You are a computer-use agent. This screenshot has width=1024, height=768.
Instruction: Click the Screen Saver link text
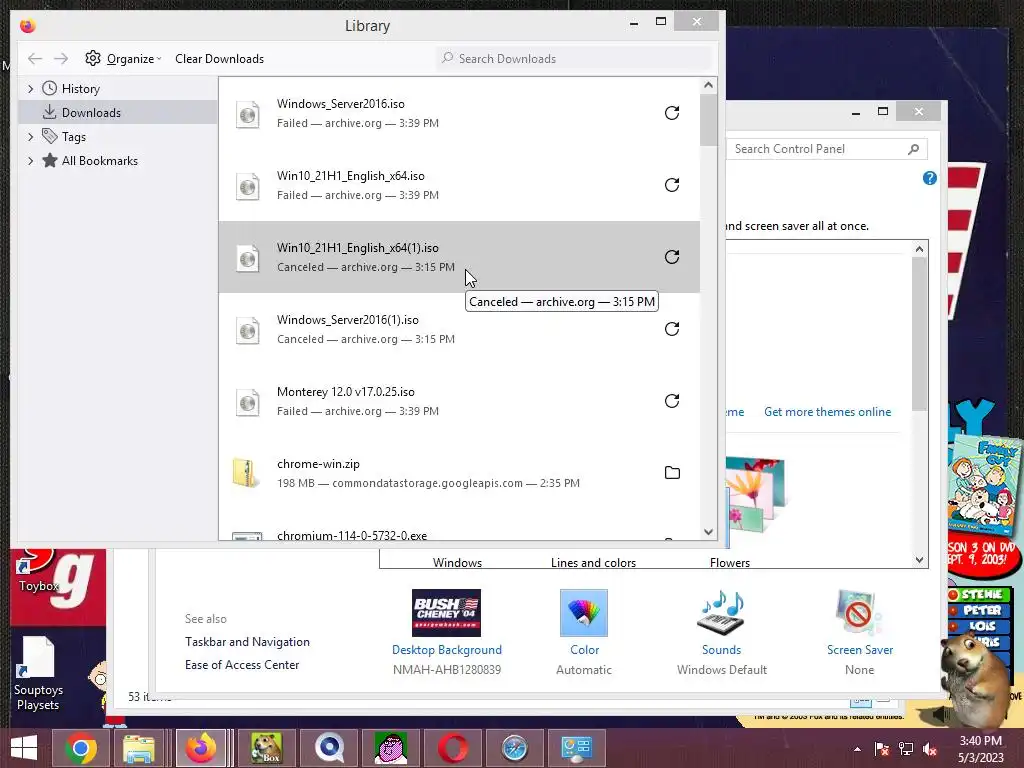[859, 650]
